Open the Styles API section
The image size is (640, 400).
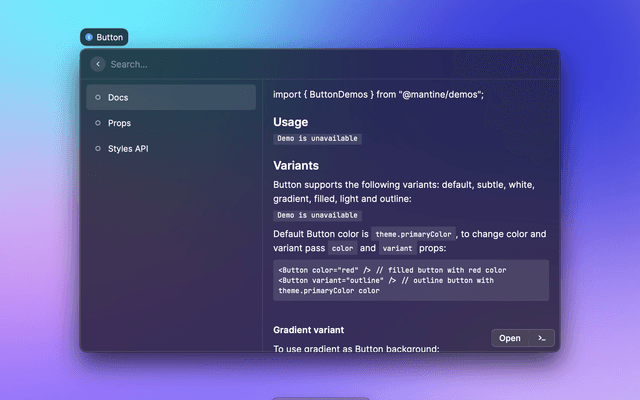(x=170, y=148)
